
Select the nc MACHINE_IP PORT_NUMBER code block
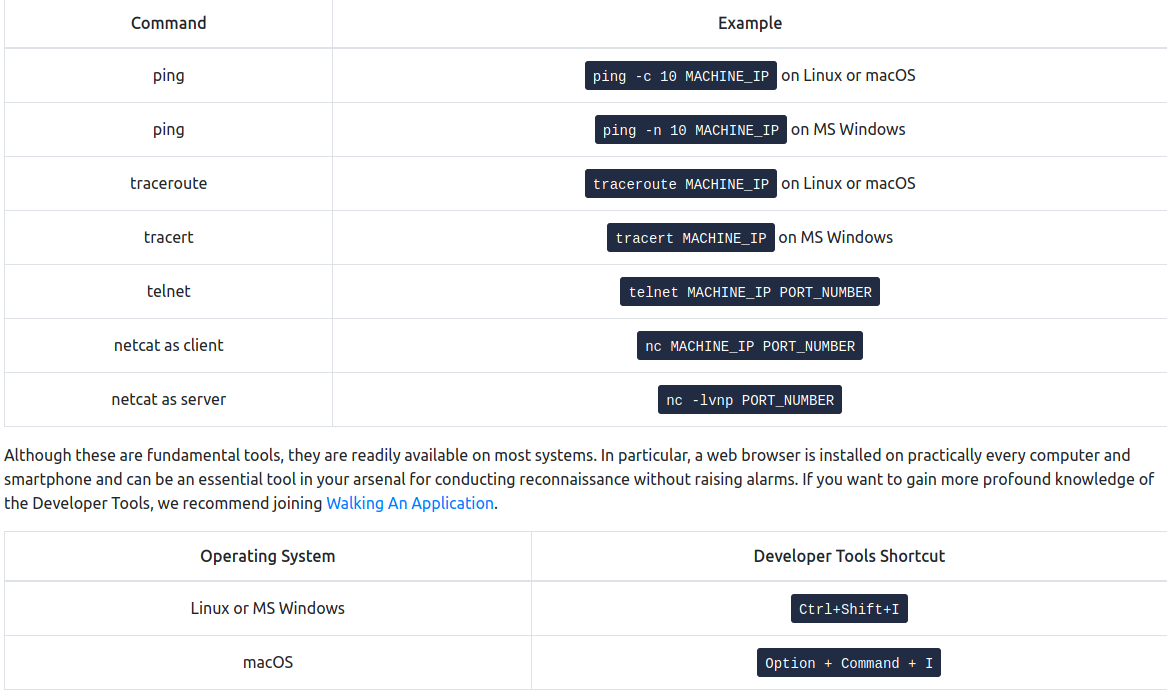(x=750, y=346)
